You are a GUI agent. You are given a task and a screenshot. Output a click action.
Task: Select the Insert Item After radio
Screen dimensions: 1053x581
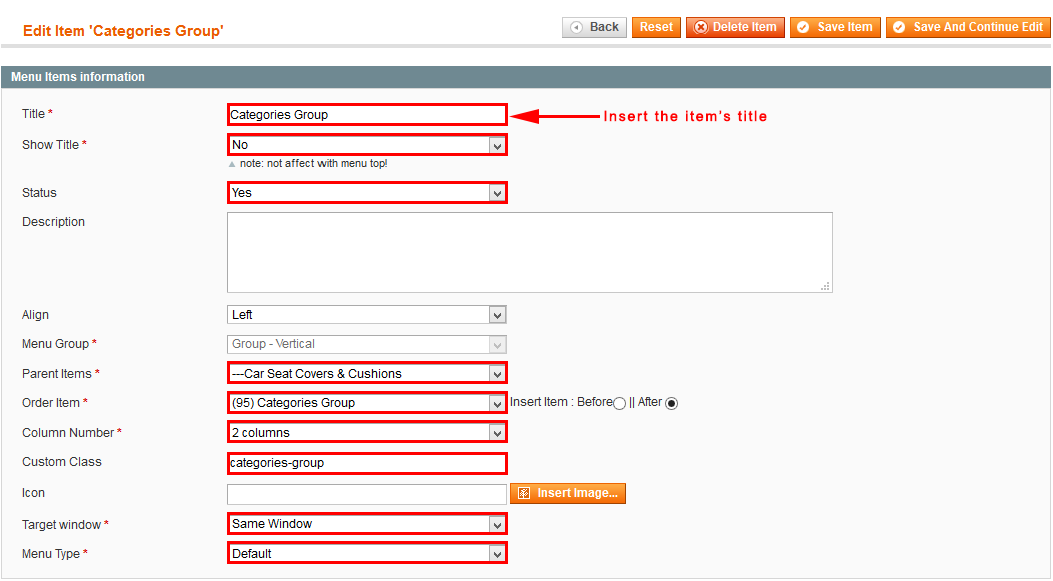[x=671, y=403]
